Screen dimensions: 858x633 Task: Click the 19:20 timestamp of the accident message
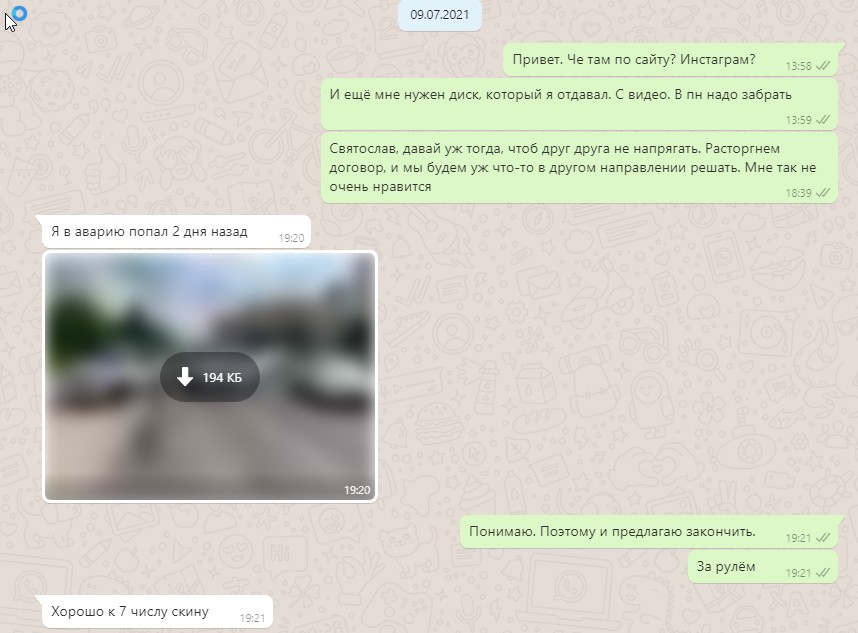pos(291,238)
